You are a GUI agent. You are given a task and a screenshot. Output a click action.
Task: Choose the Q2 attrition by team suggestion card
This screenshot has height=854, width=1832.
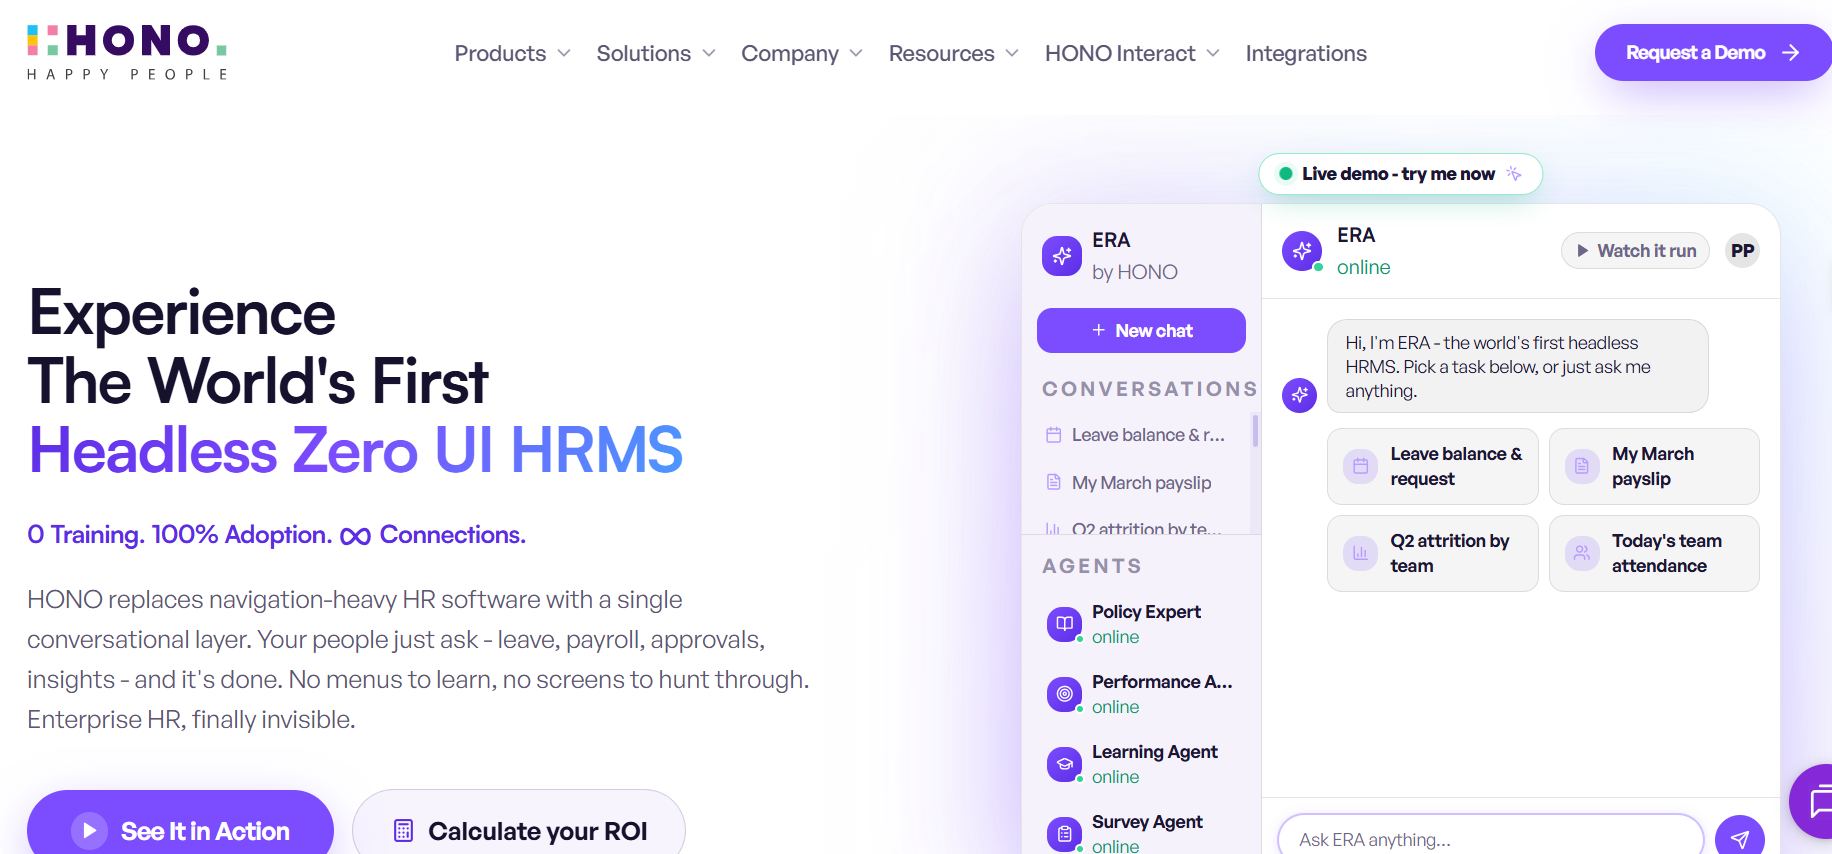click(1432, 553)
